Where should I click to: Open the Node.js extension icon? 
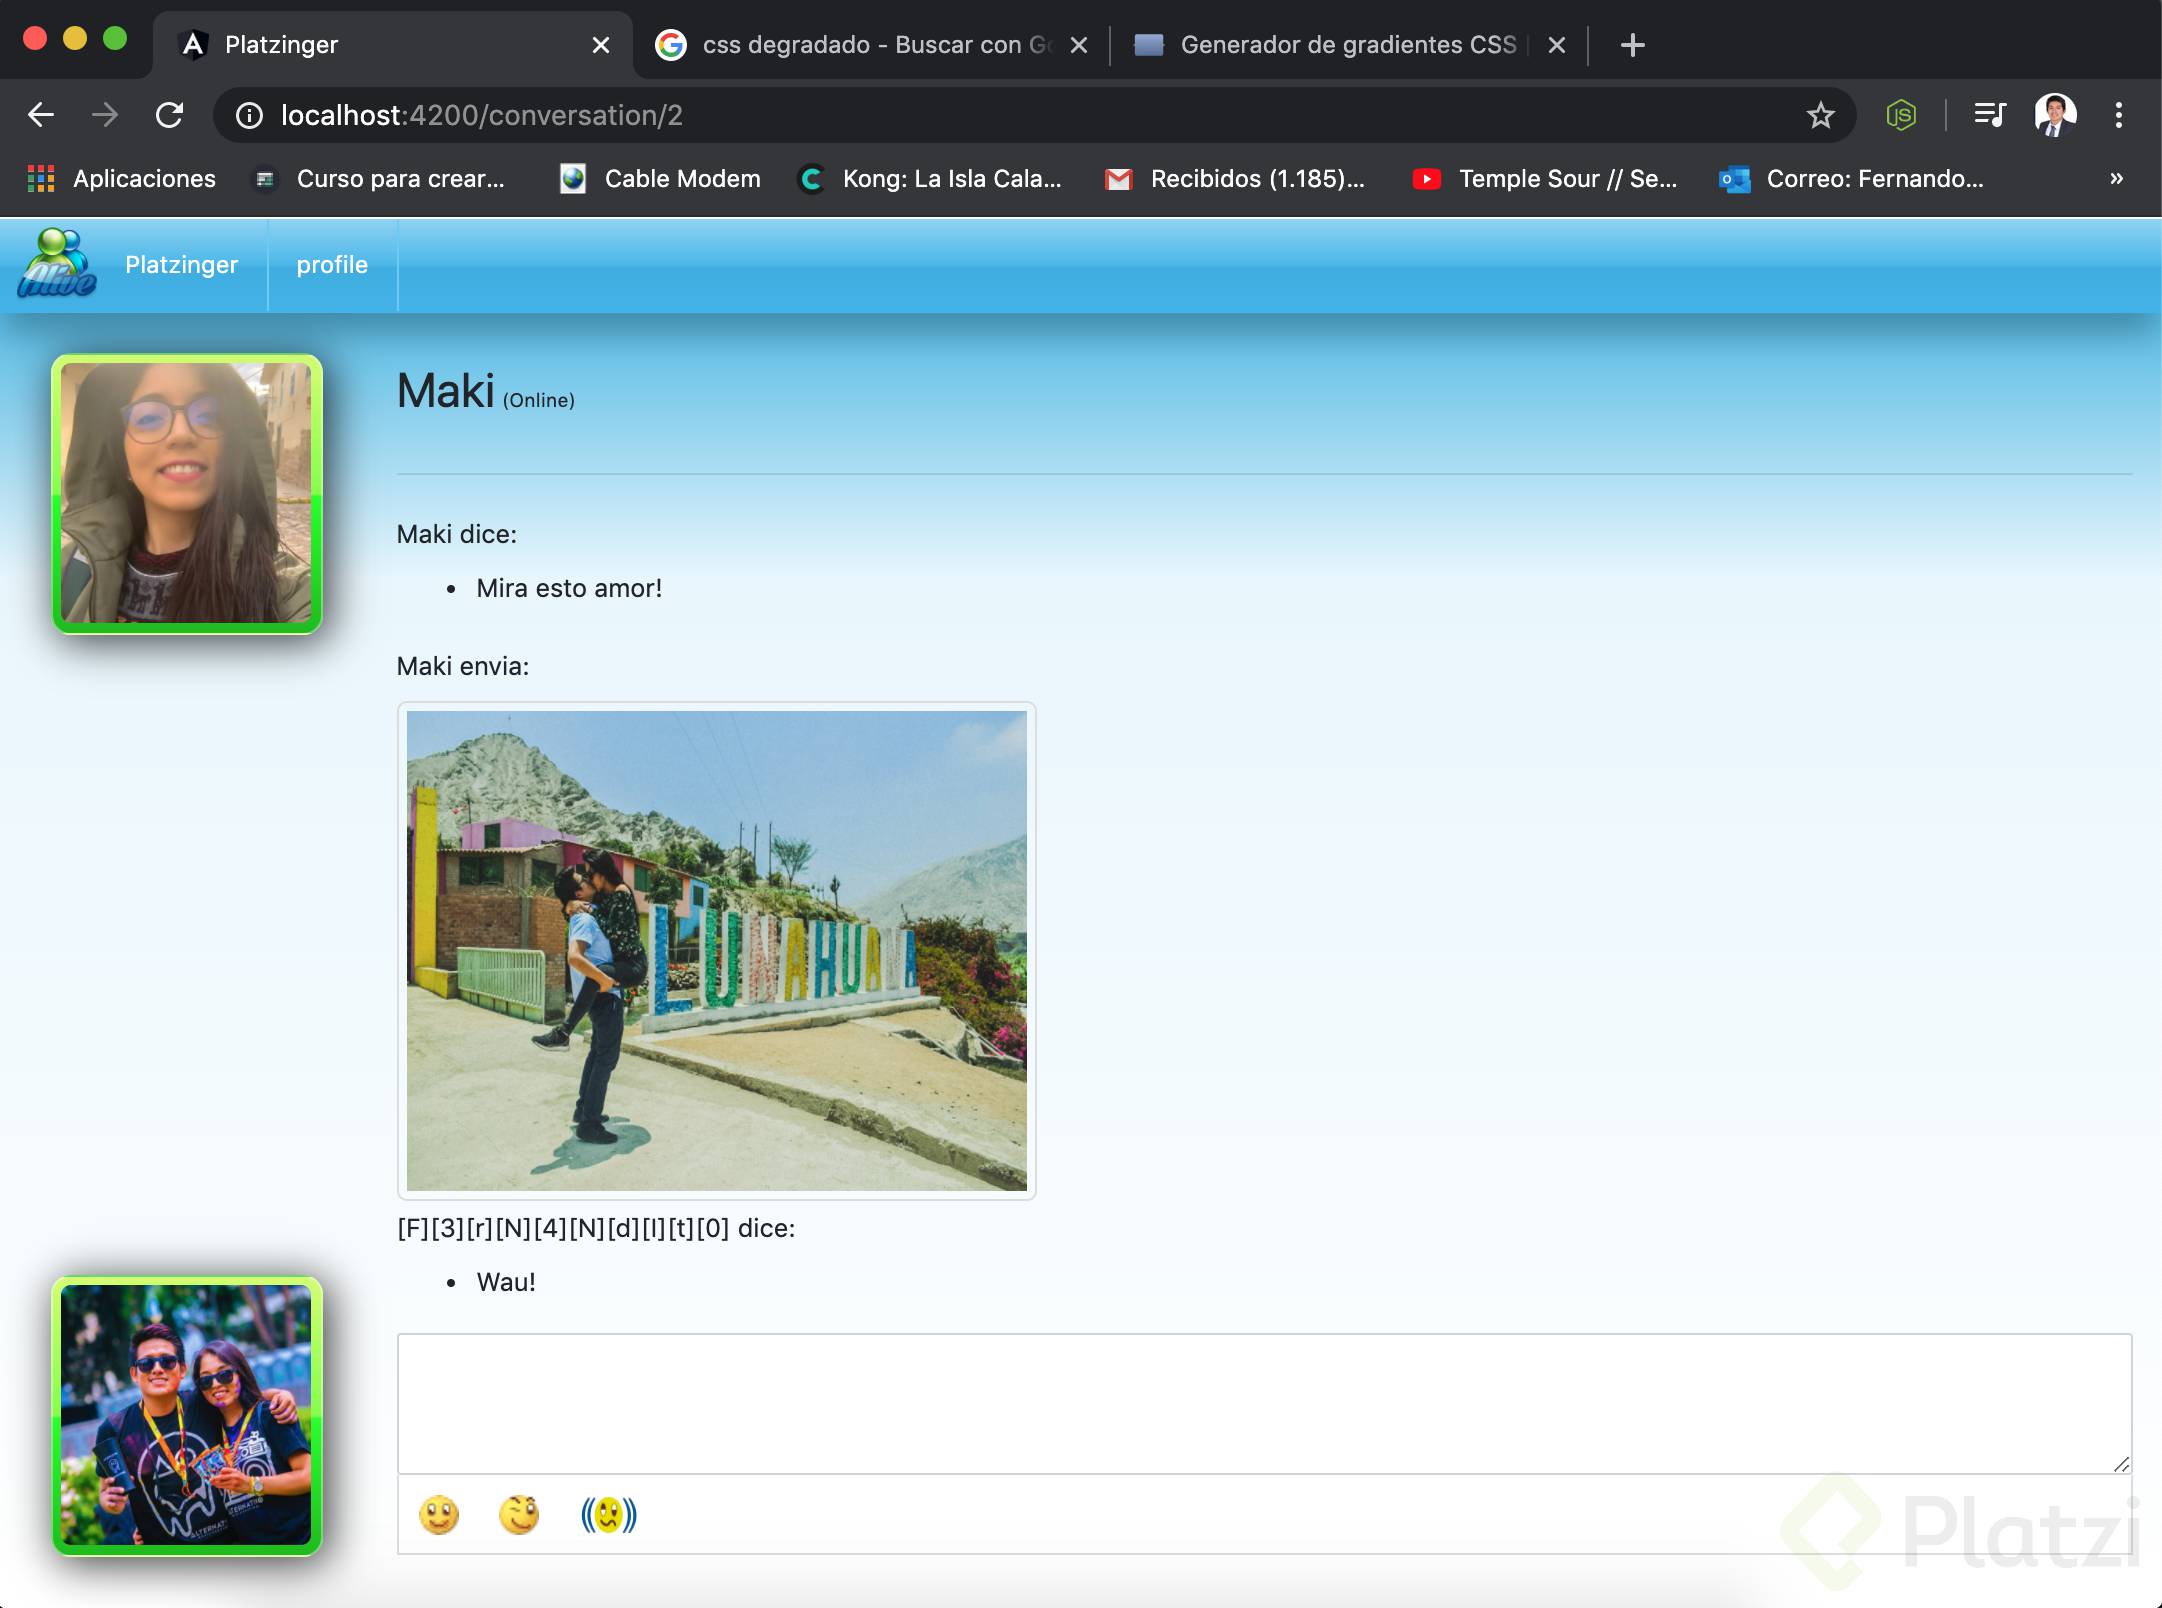tap(1900, 115)
